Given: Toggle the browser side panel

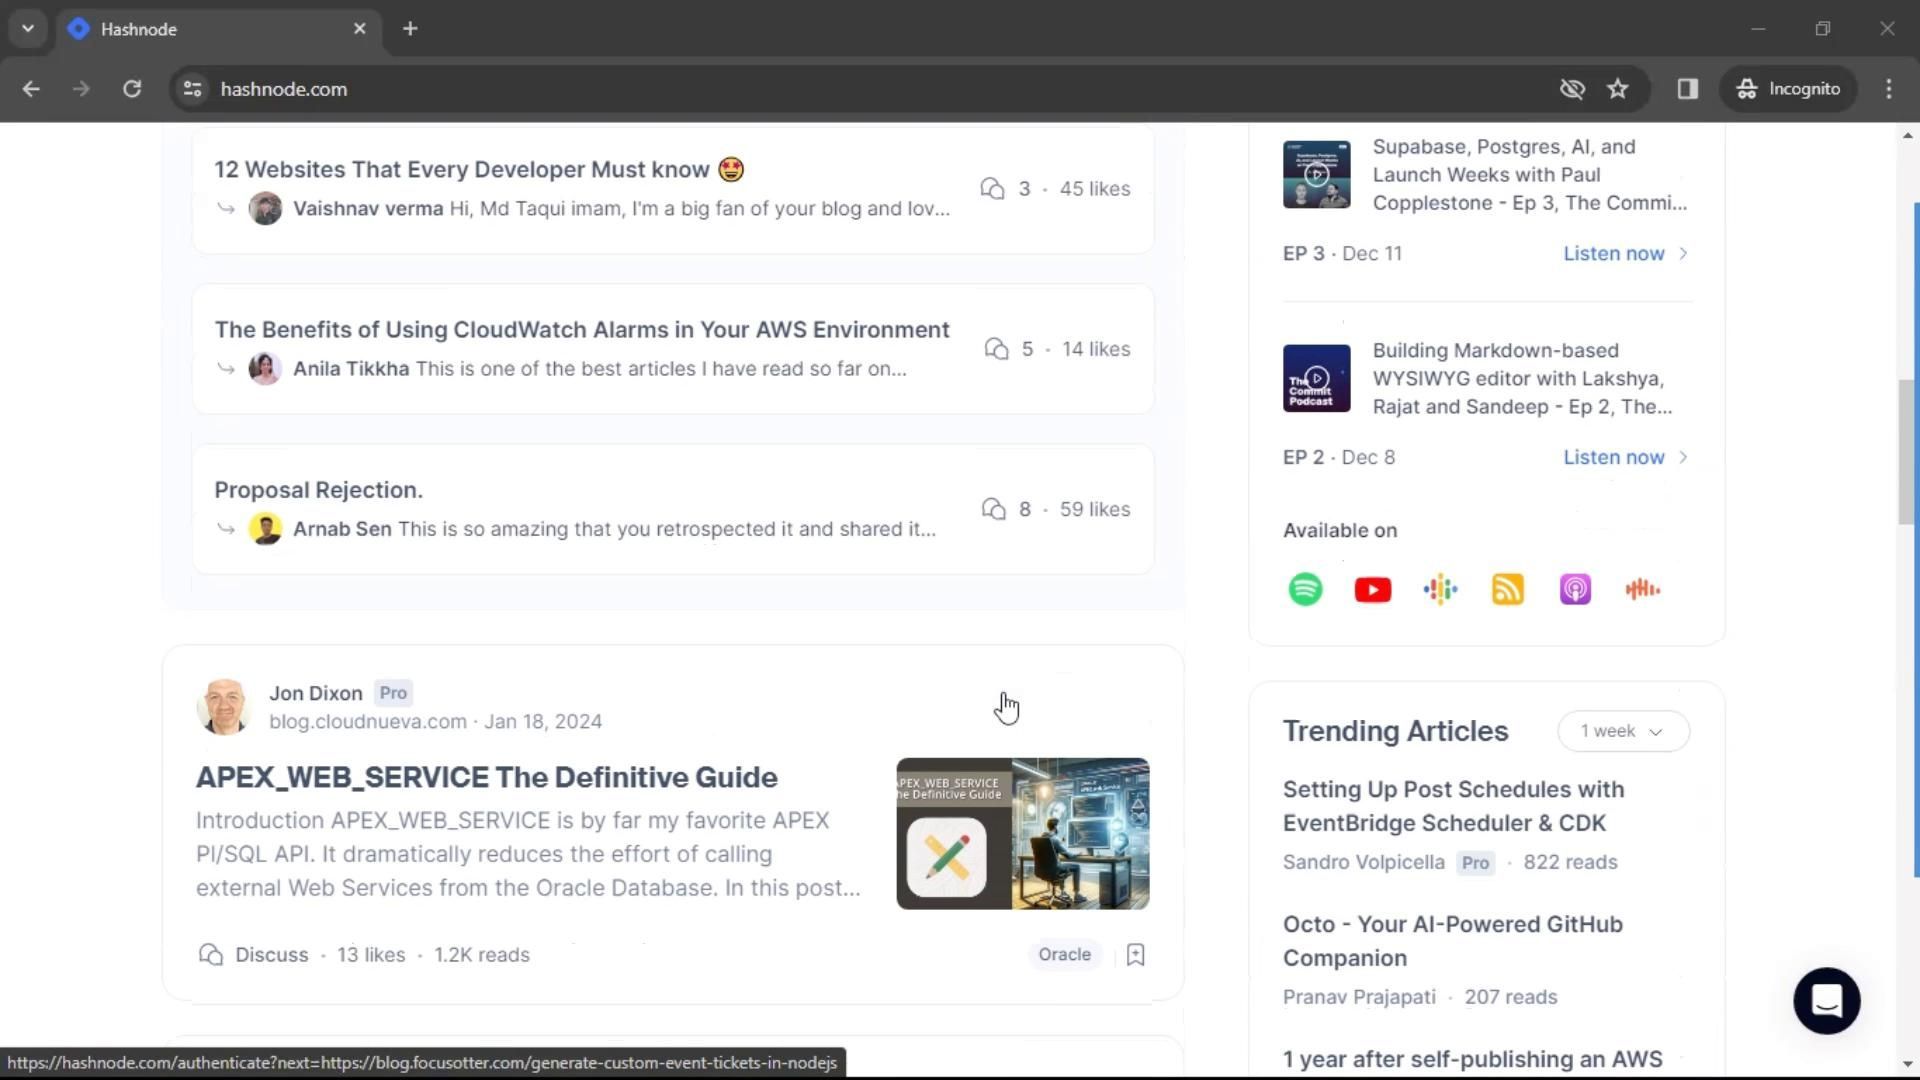Looking at the screenshot, I should pyautogui.click(x=1687, y=89).
